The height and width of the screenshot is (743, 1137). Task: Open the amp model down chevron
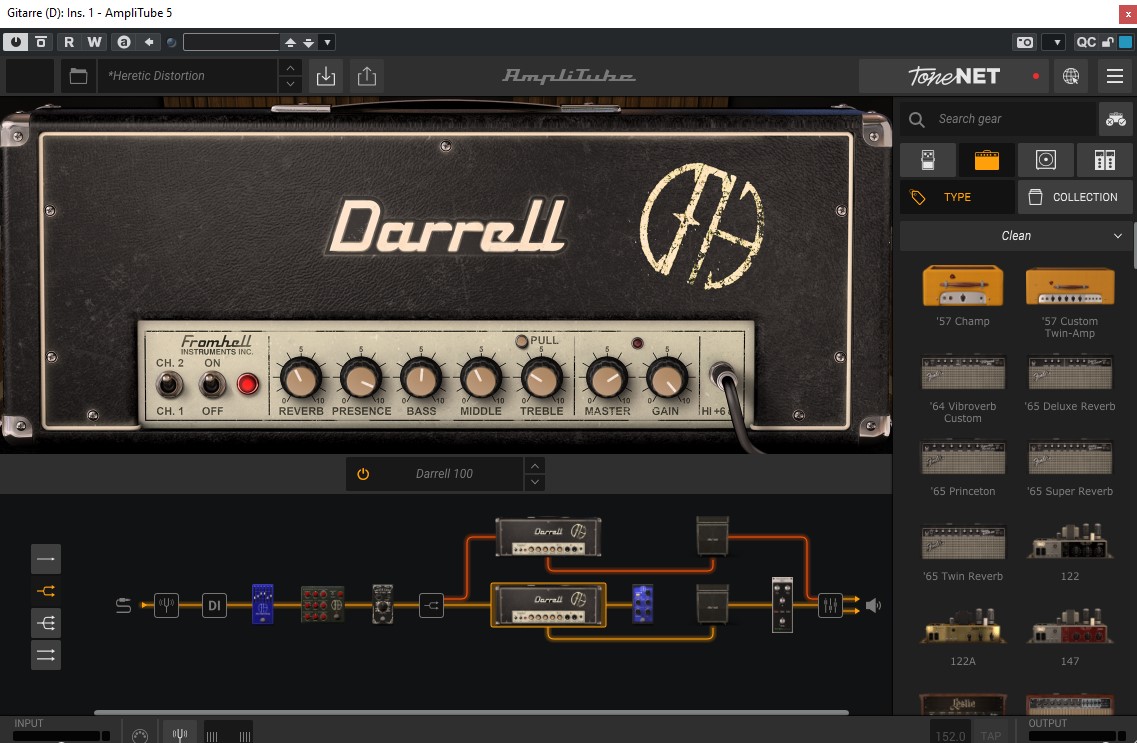pyautogui.click(x=535, y=482)
